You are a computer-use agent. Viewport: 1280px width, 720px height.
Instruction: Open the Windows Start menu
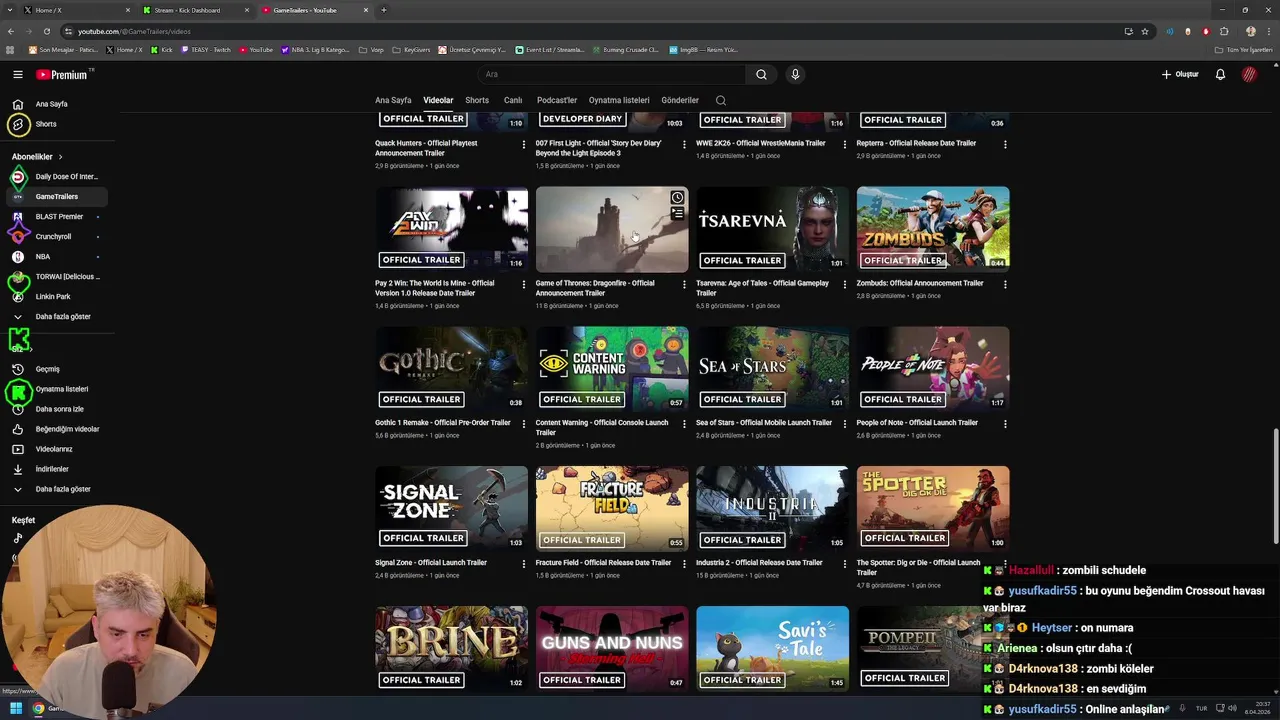coord(16,709)
